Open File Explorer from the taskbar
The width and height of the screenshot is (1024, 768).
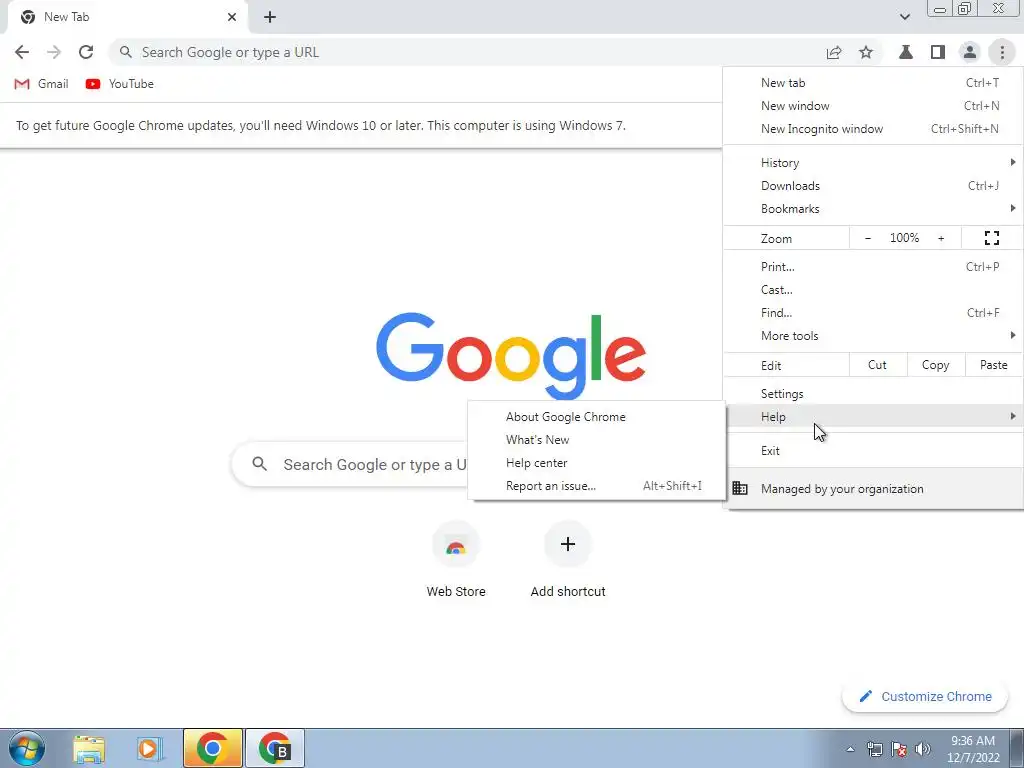point(89,748)
